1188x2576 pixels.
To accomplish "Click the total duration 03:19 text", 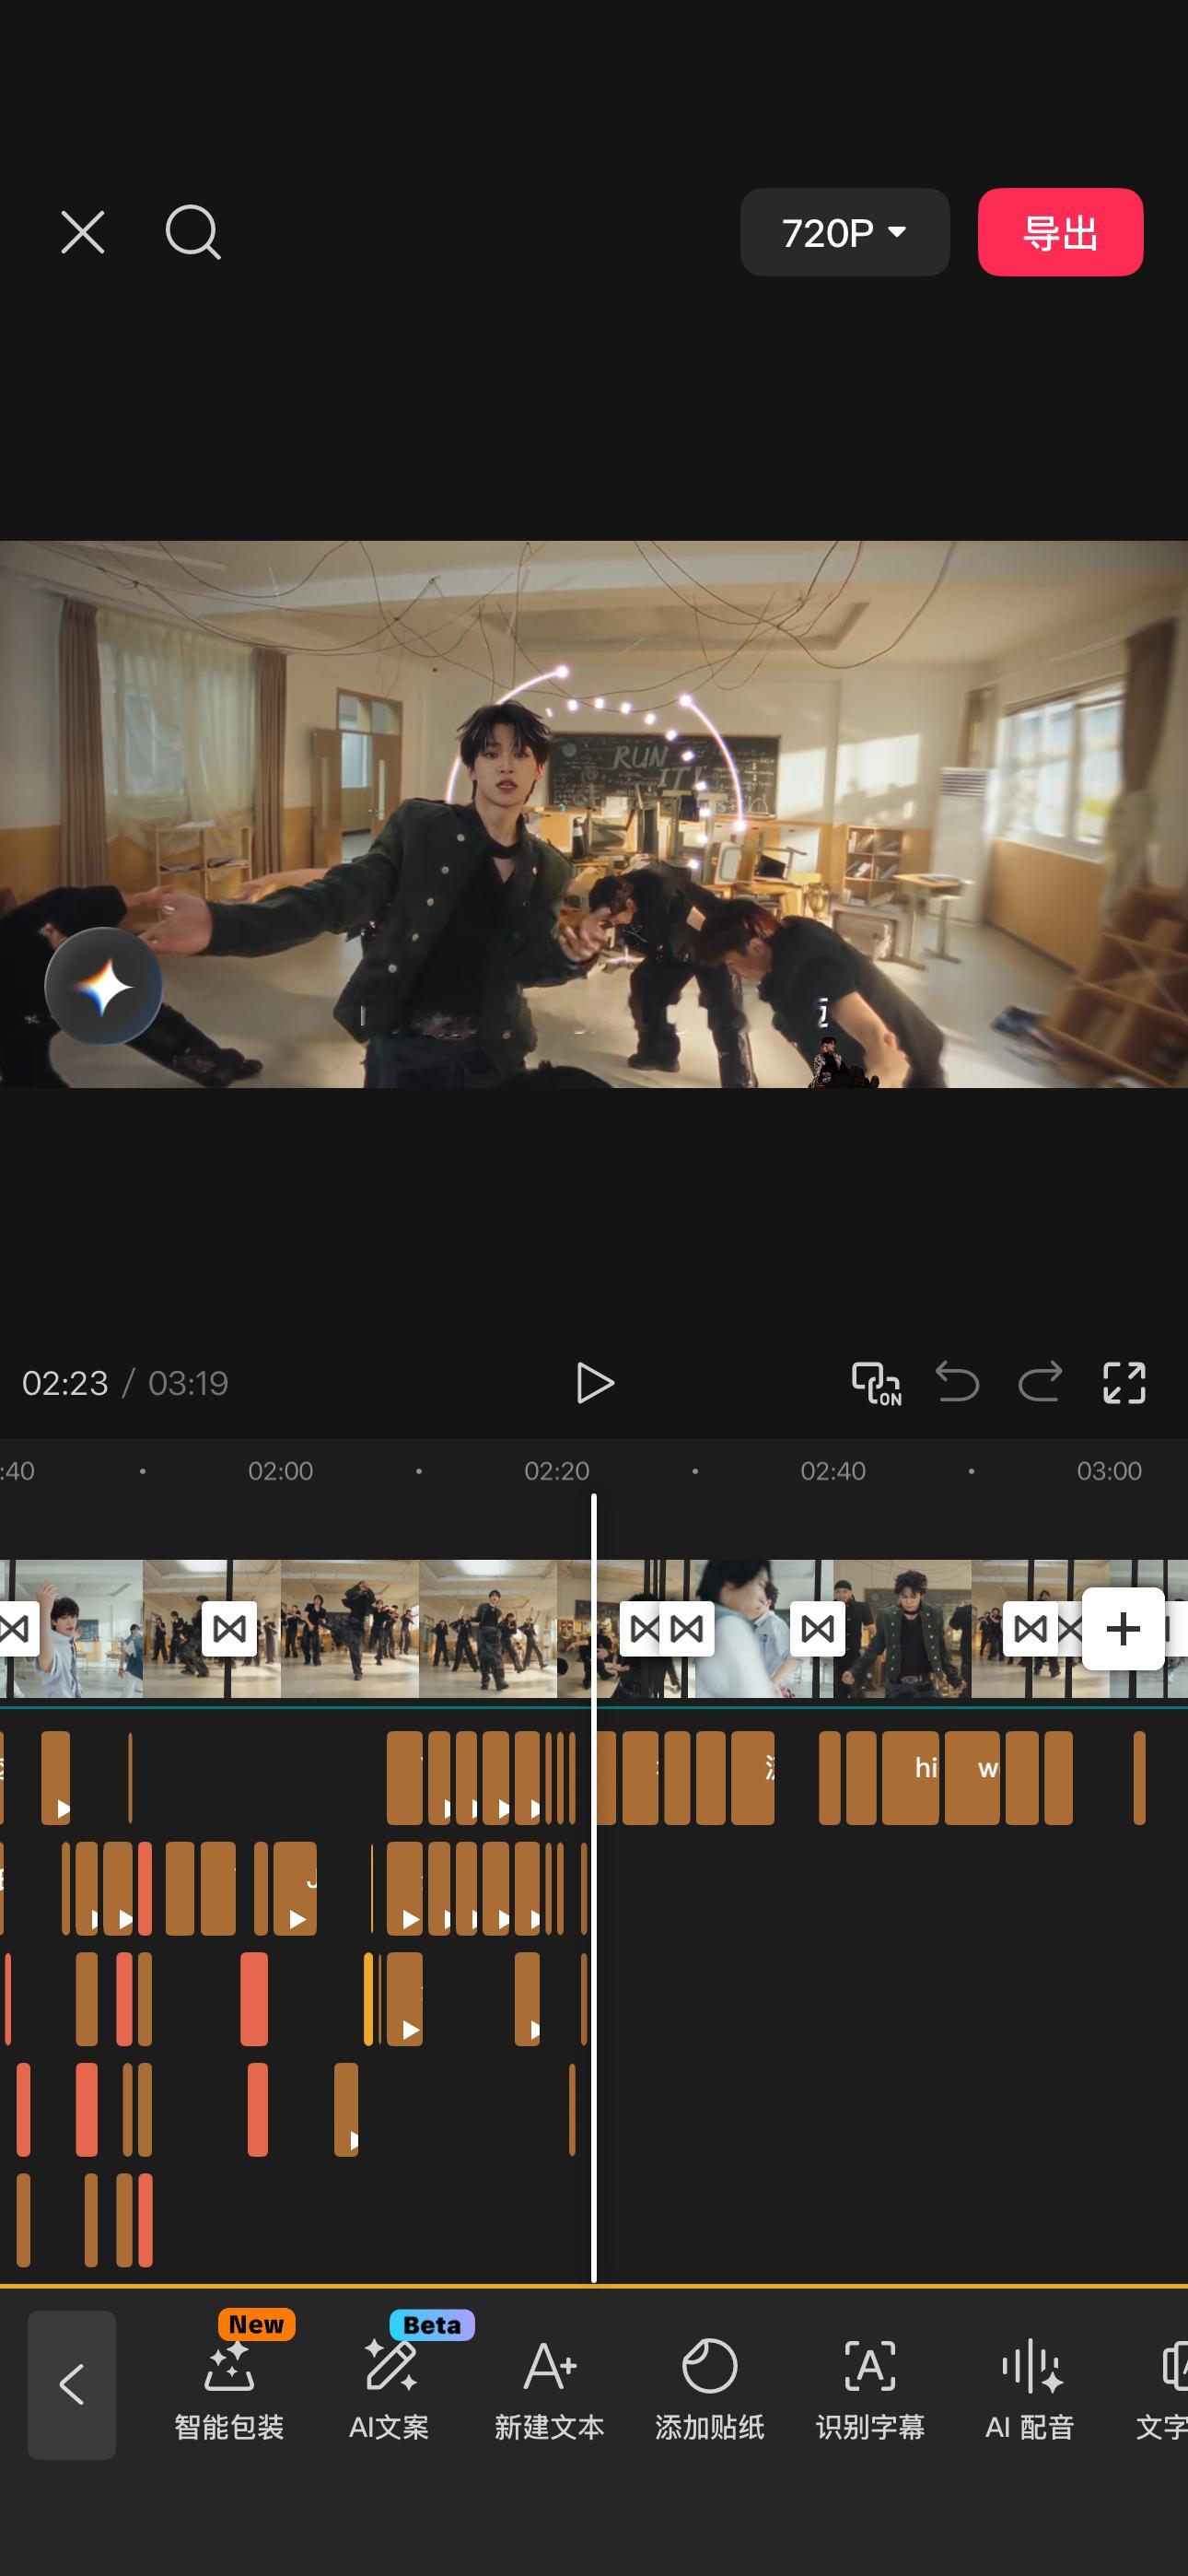I will tap(188, 1383).
